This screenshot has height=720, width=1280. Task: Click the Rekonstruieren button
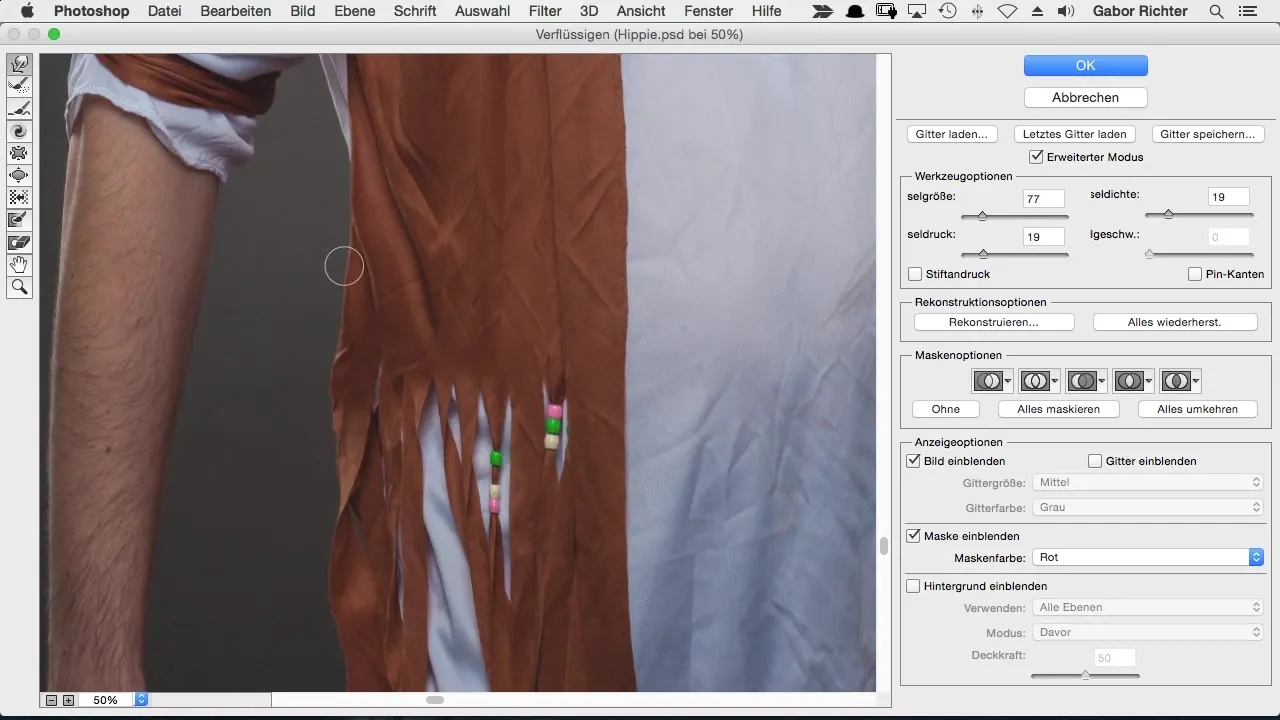[994, 323]
